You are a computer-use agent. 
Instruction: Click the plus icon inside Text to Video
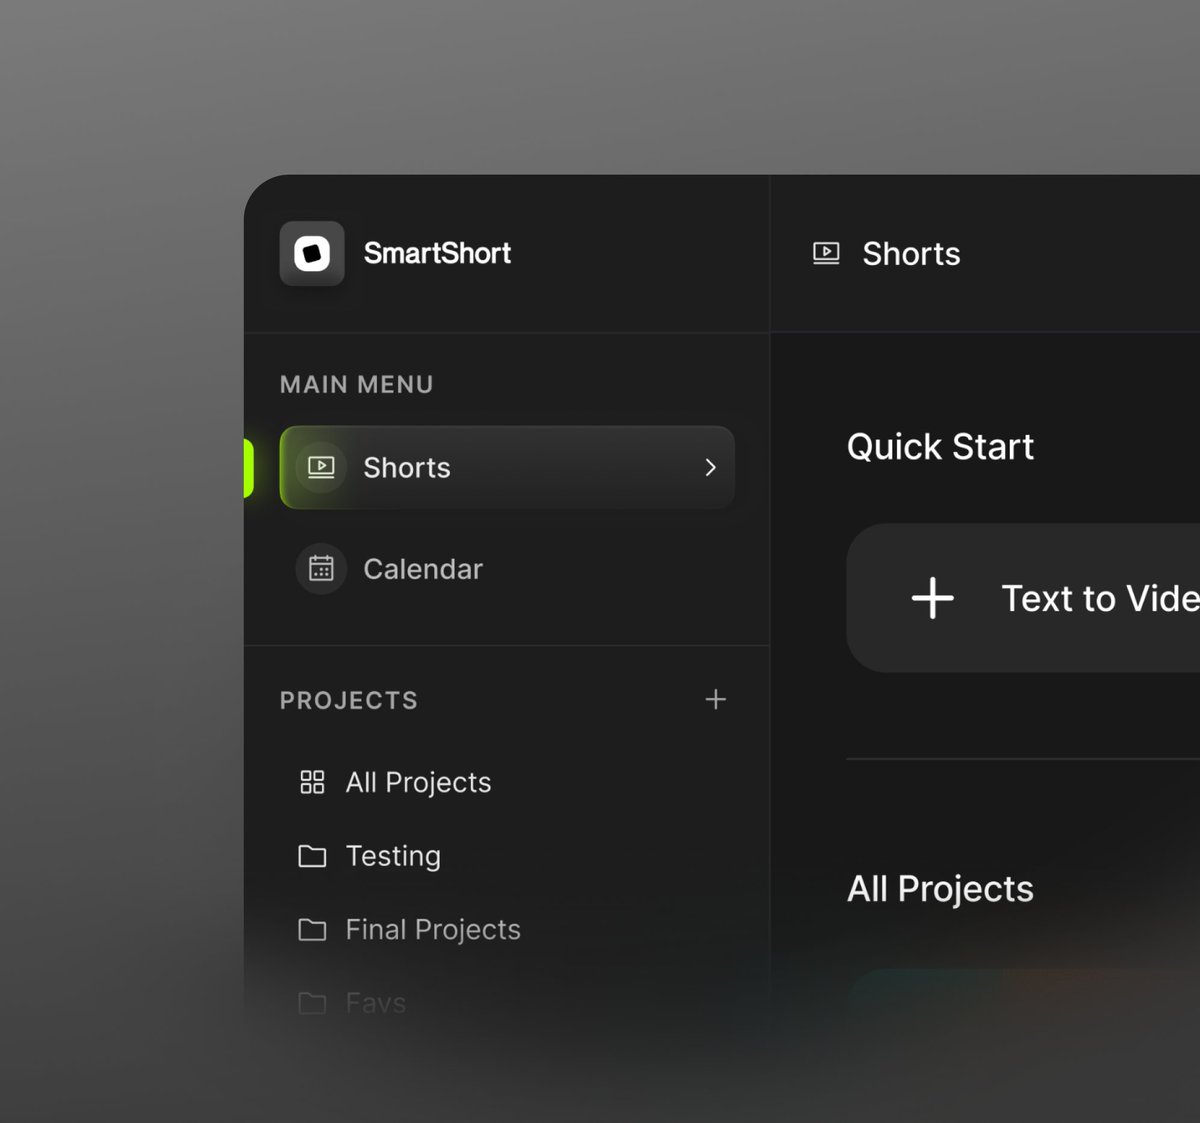click(x=931, y=598)
